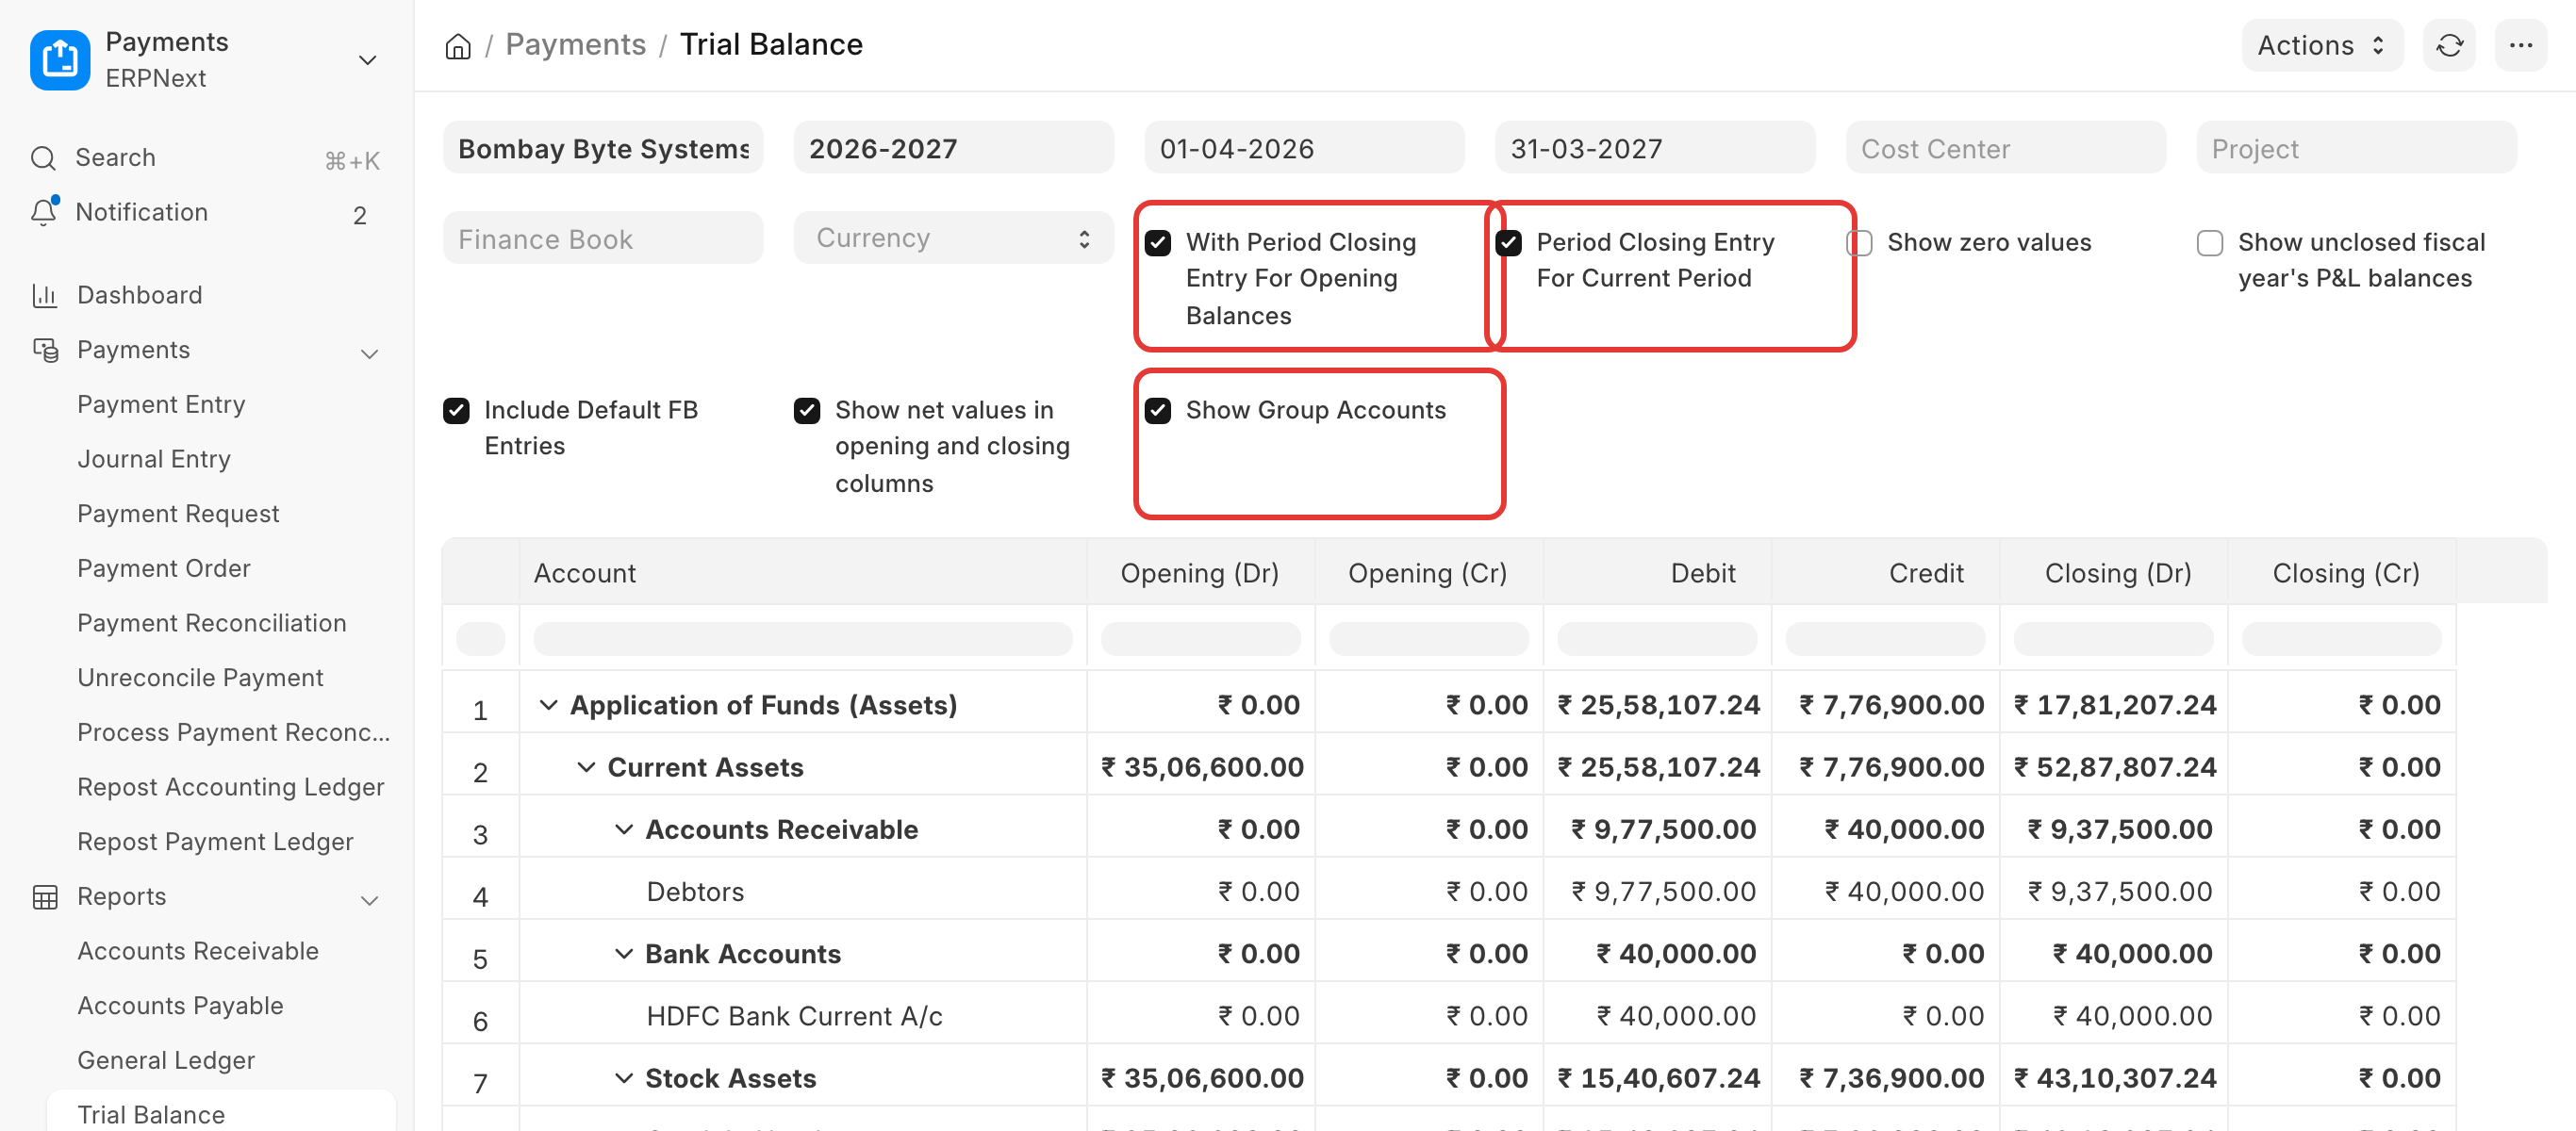Image resolution: width=2576 pixels, height=1131 pixels.
Task: Open the Actions dropdown
Action: 2322,45
